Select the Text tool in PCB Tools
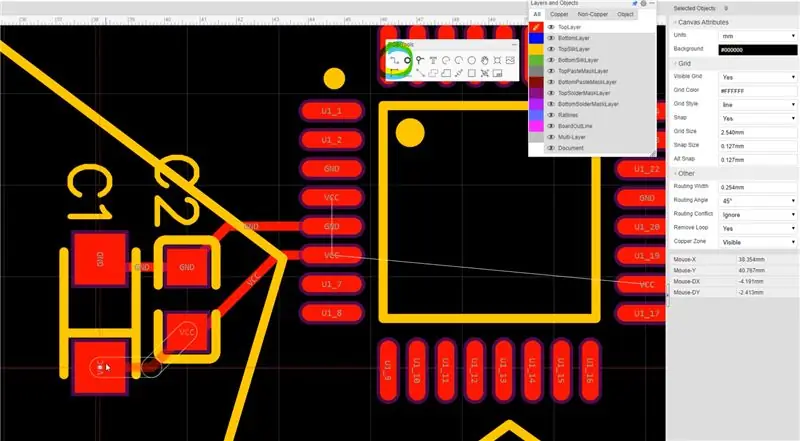 pyautogui.click(x=433, y=60)
